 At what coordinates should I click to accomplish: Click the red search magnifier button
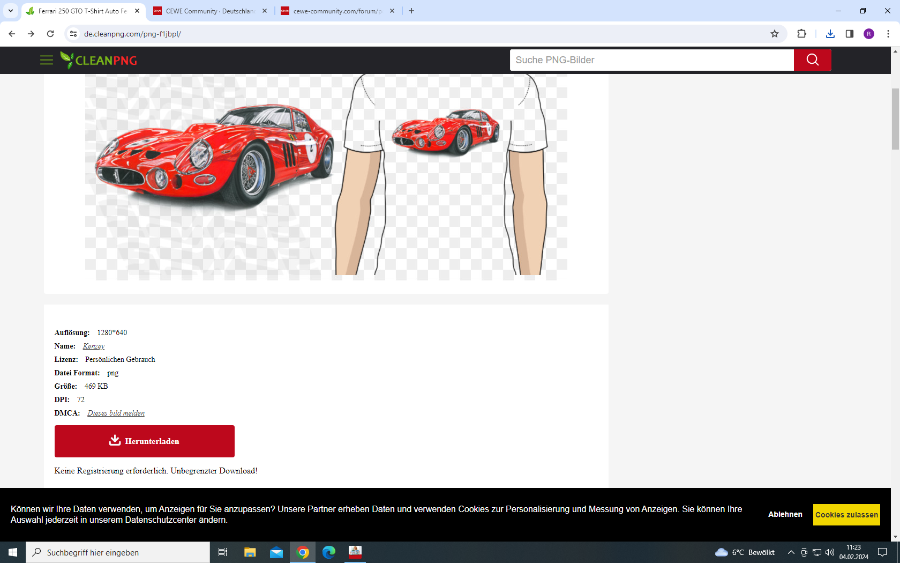pos(812,60)
